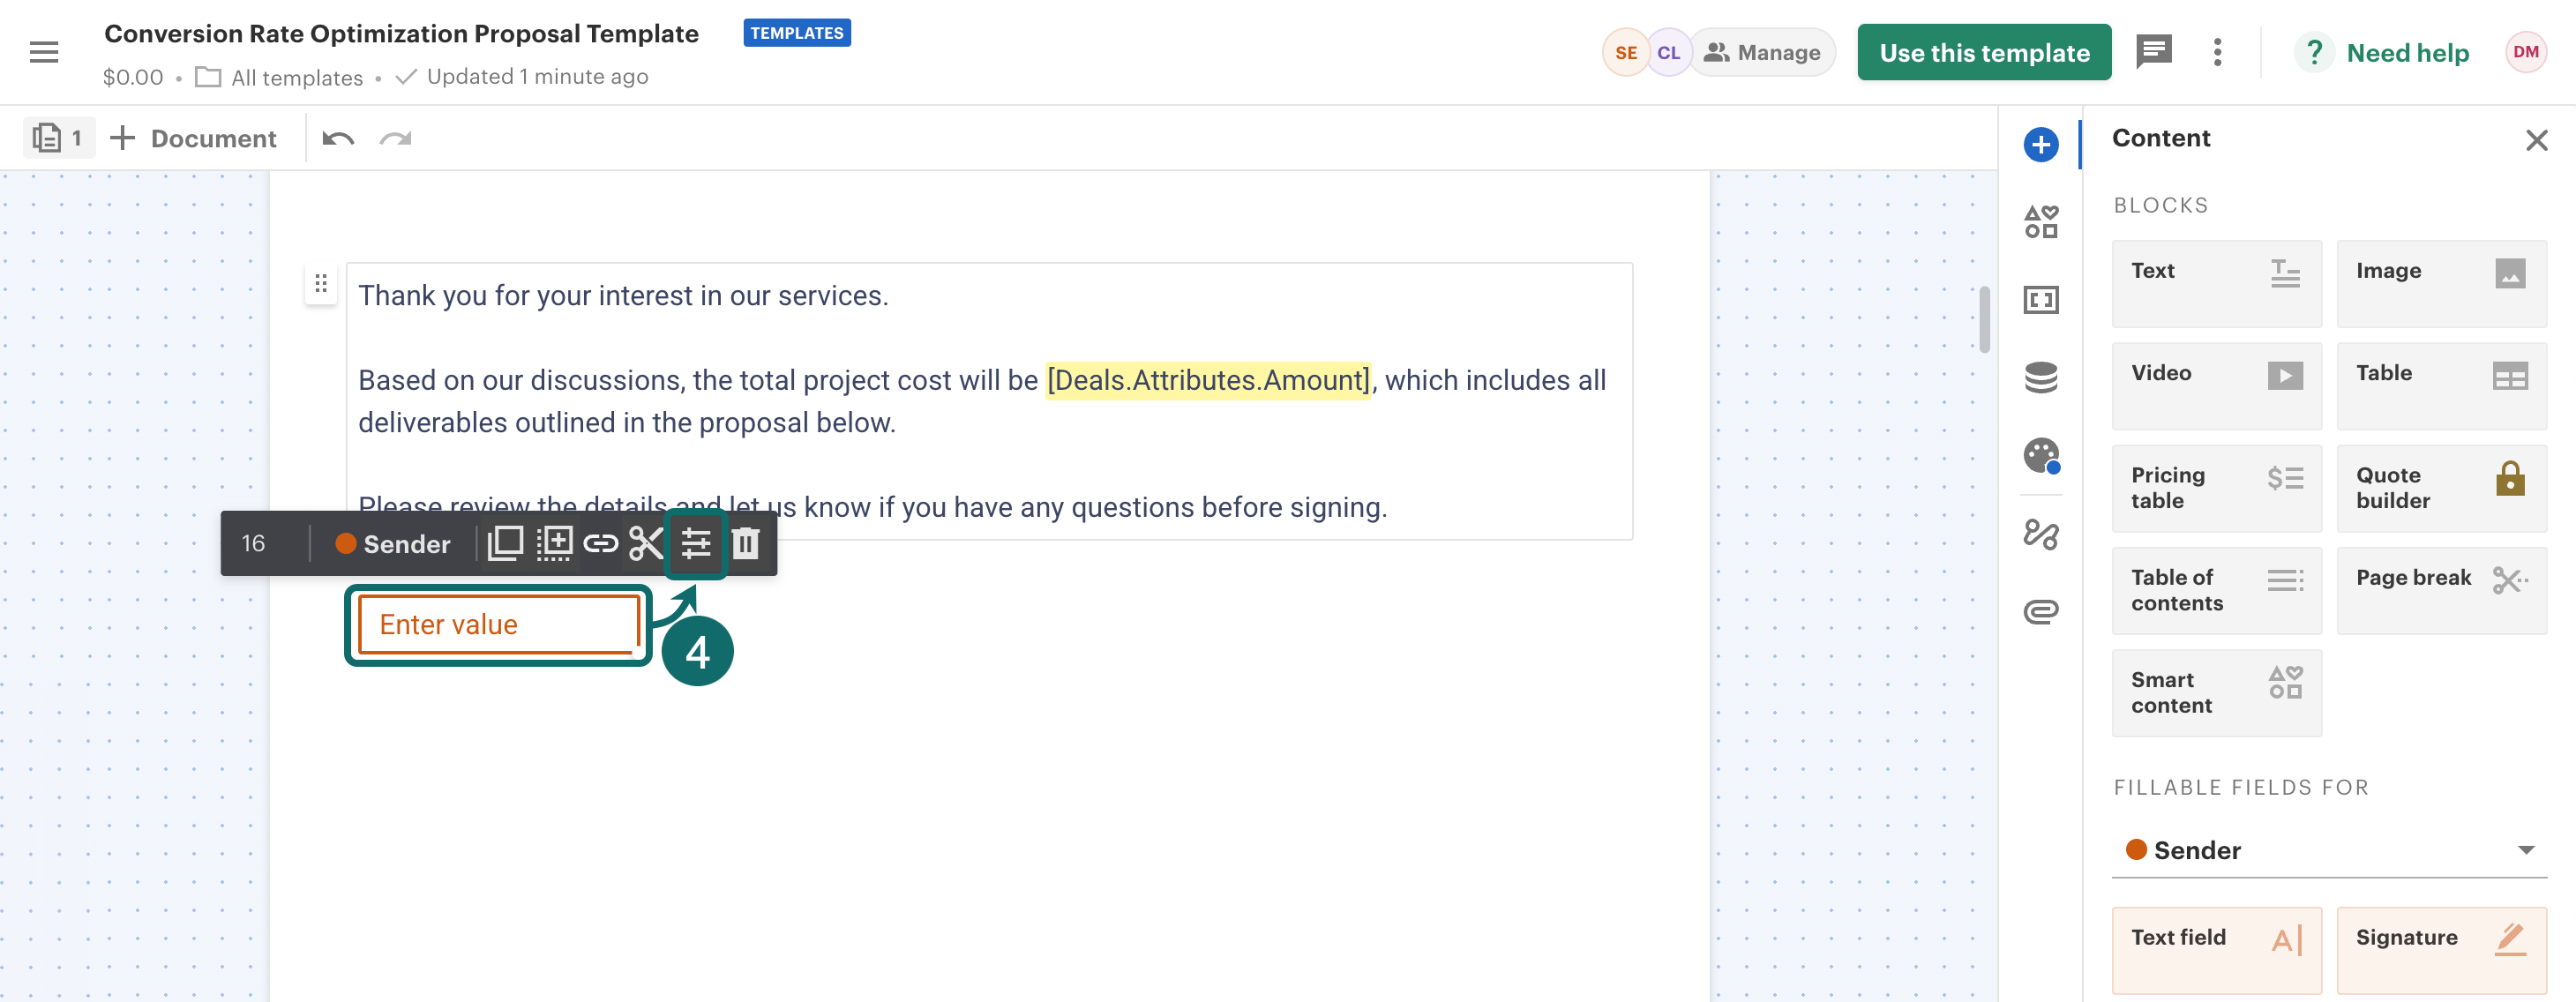Viewport: 2576px width, 1002px height.
Task: Click the document vertical scrollbar
Action: [1984, 320]
